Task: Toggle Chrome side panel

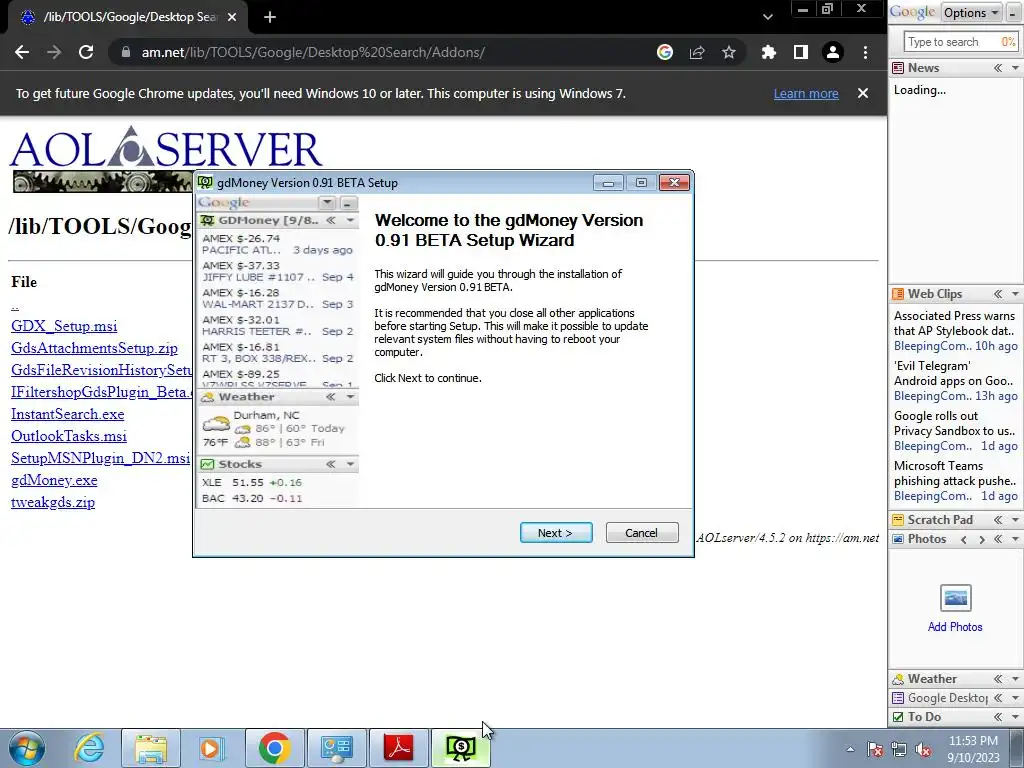Action: coord(801,52)
